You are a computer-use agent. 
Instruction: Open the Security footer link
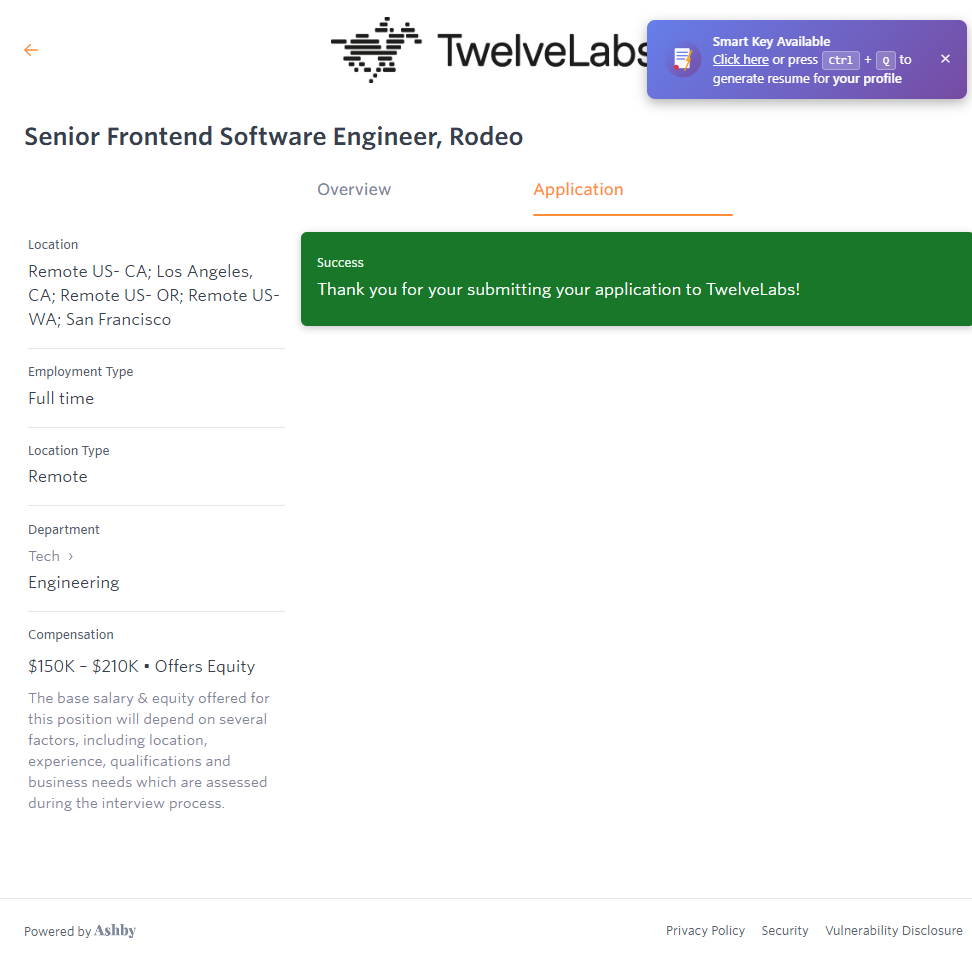[785, 931]
